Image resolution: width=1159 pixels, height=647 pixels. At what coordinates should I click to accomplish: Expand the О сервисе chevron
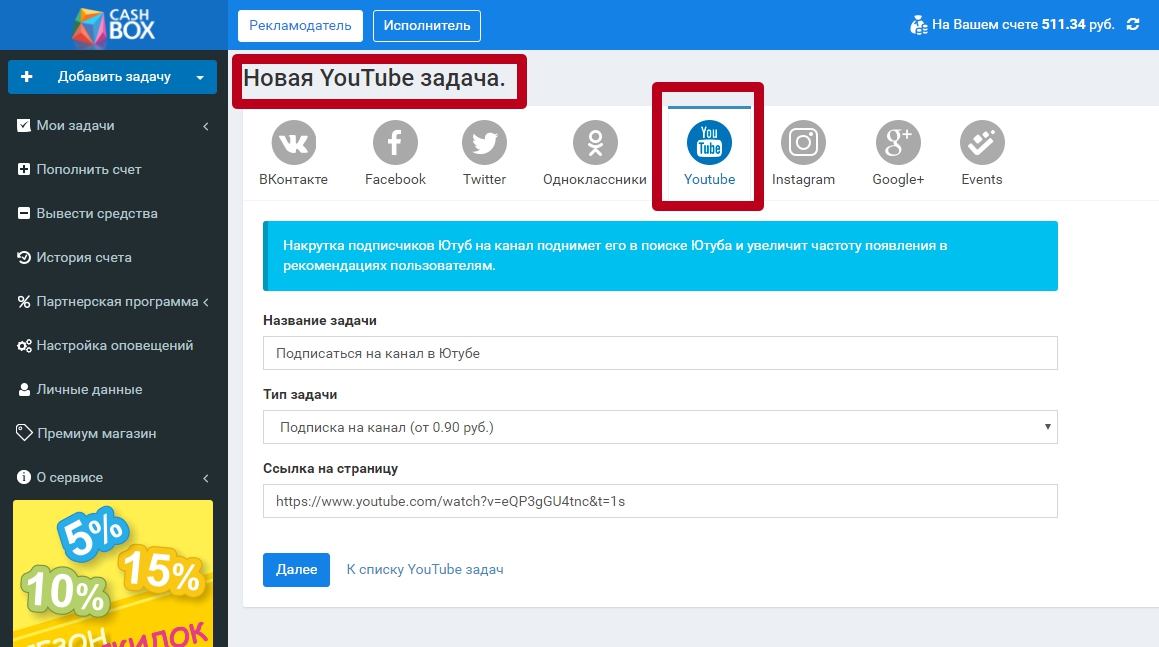(x=205, y=478)
